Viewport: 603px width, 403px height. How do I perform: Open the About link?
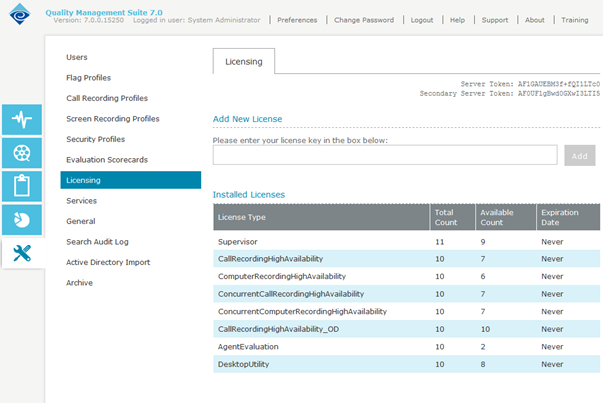tap(535, 20)
